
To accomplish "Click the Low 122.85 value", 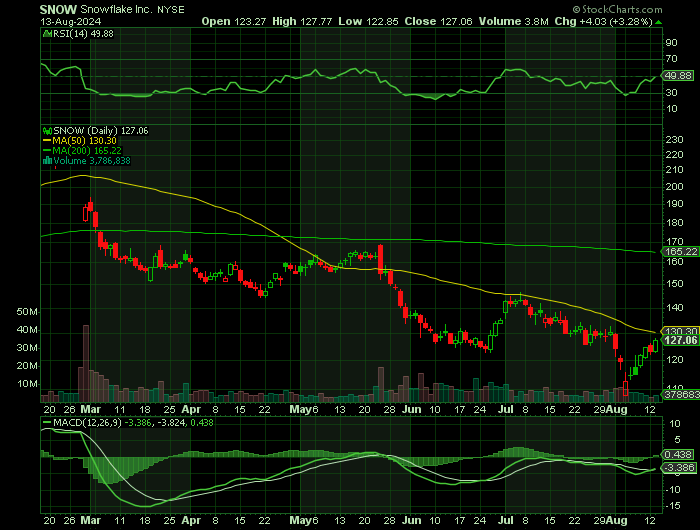I will click(x=368, y=21).
